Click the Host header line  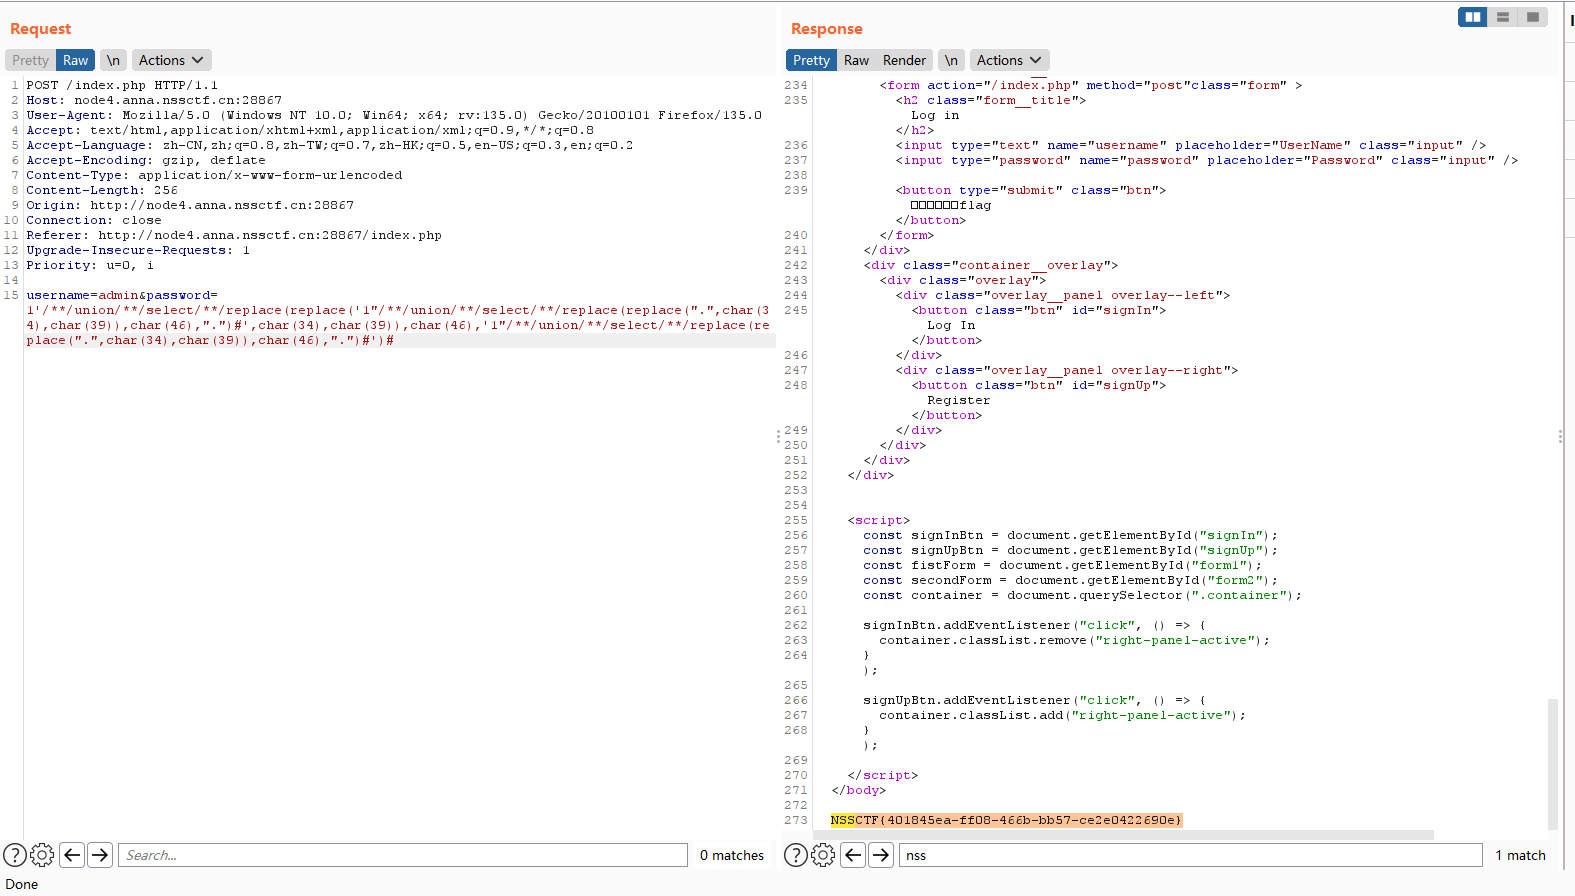(154, 100)
